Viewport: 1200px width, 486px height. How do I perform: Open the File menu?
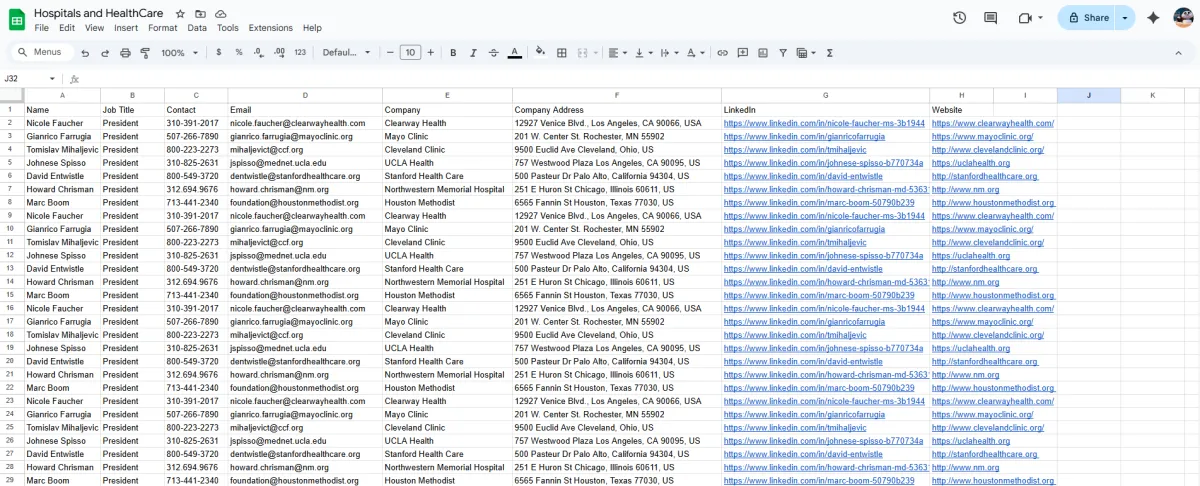coord(42,28)
